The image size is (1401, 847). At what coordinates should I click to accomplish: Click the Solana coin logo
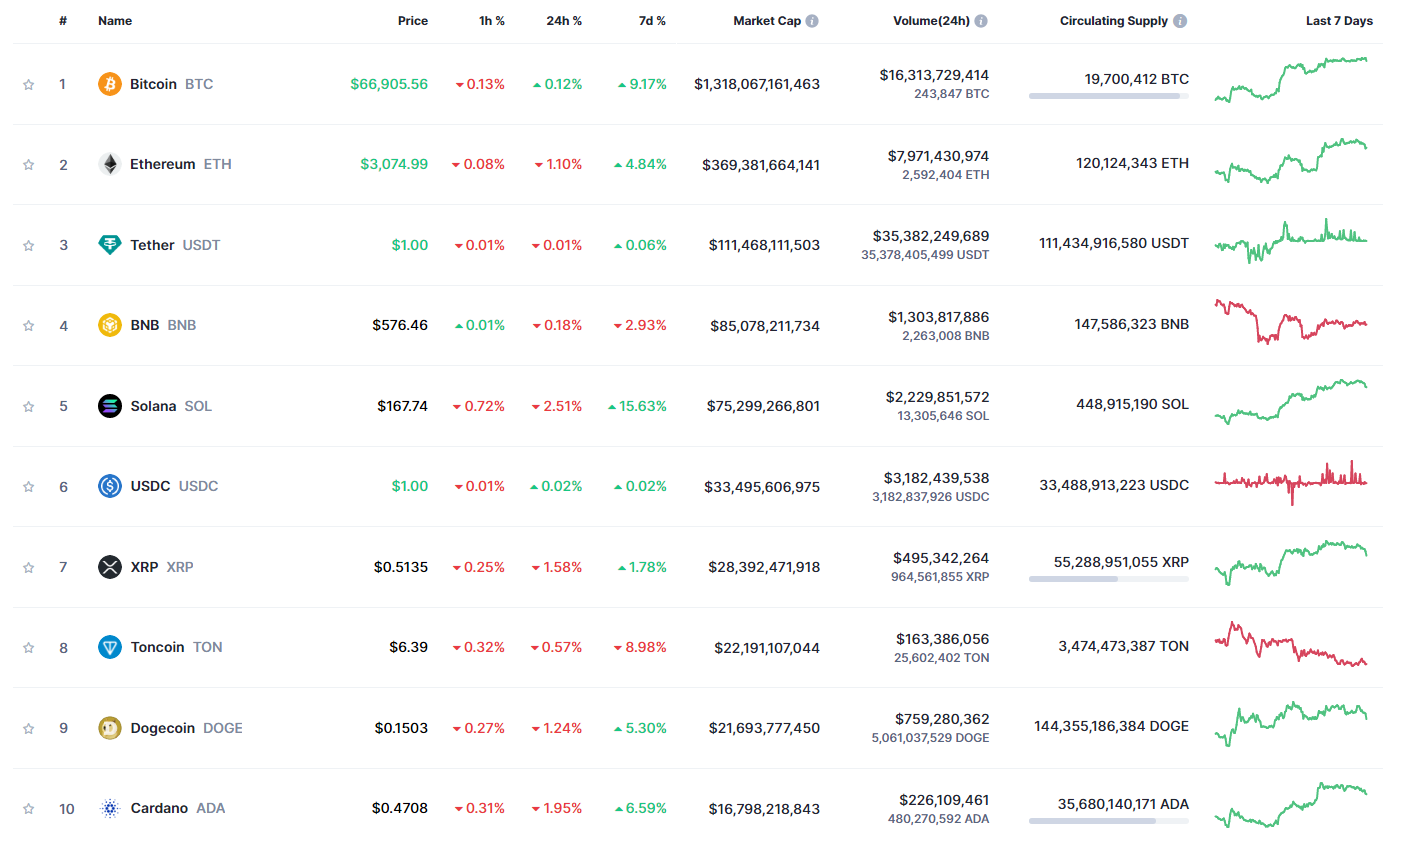(x=110, y=406)
